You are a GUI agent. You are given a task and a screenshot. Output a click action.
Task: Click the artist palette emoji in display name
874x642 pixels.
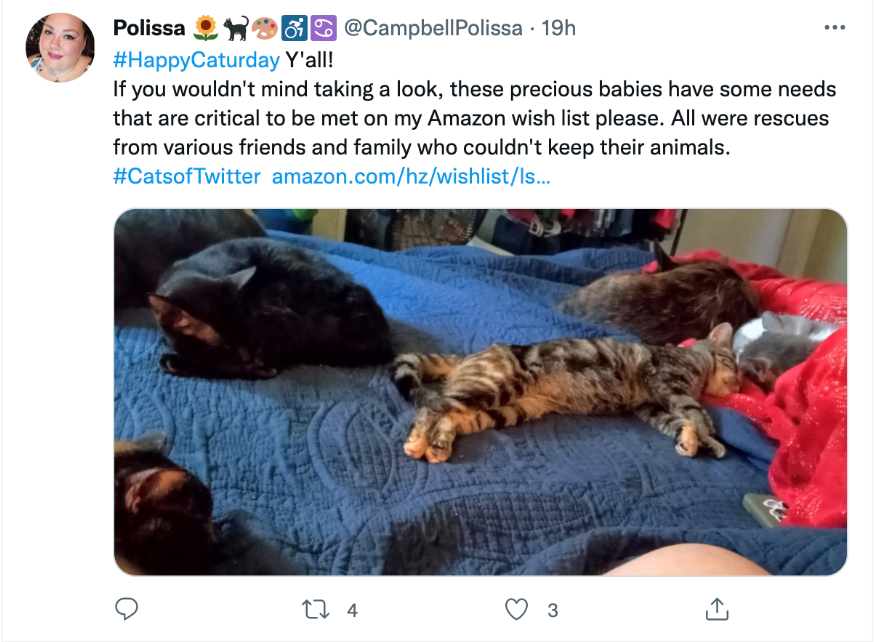click(x=265, y=28)
